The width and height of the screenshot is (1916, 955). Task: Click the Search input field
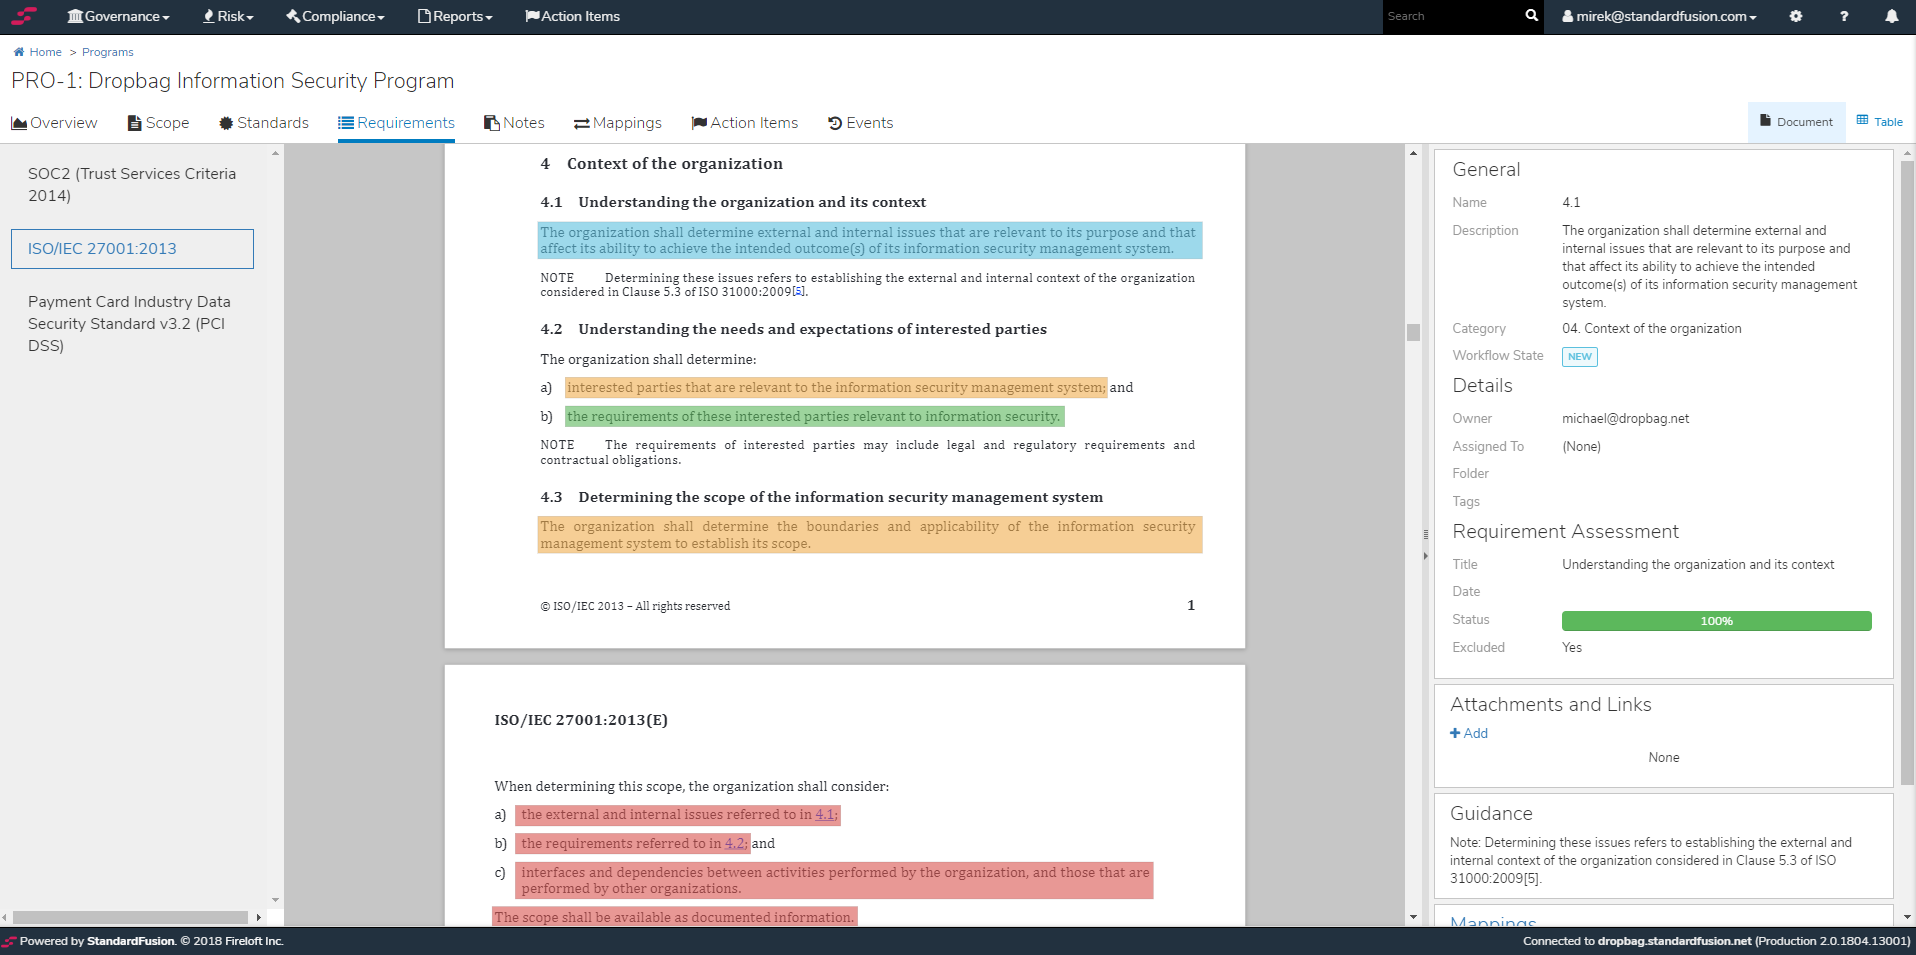pos(1451,16)
